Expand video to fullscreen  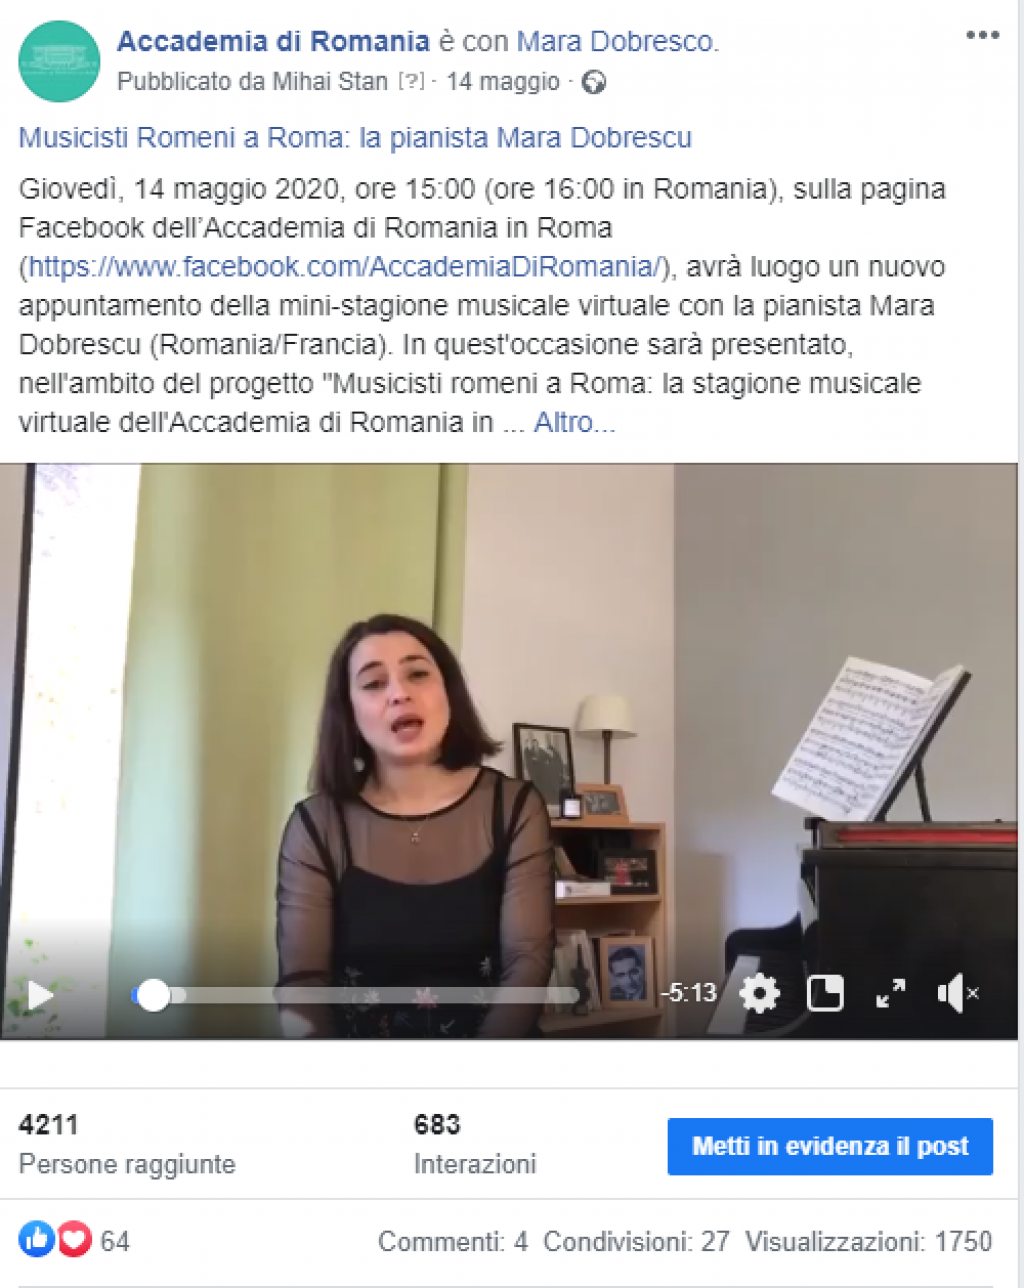(890, 993)
